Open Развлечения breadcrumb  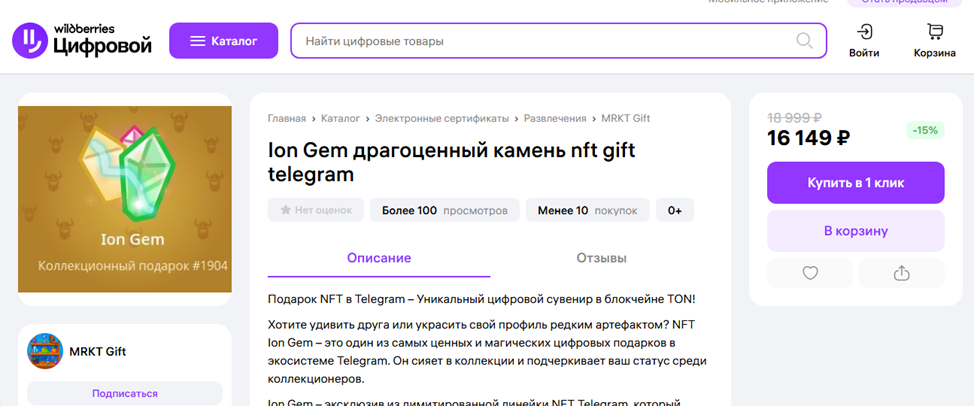click(x=555, y=118)
